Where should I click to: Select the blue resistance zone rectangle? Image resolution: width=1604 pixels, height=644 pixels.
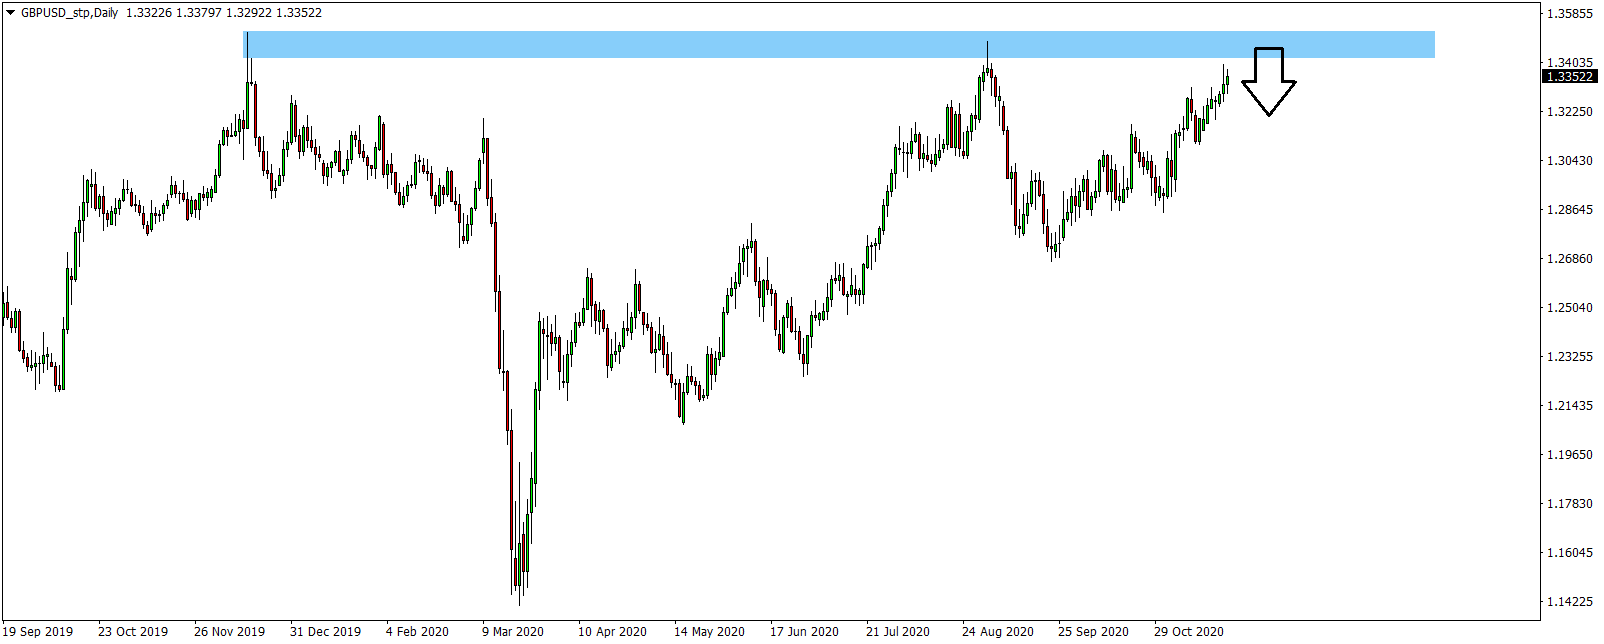pyautogui.click(x=839, y=44)
